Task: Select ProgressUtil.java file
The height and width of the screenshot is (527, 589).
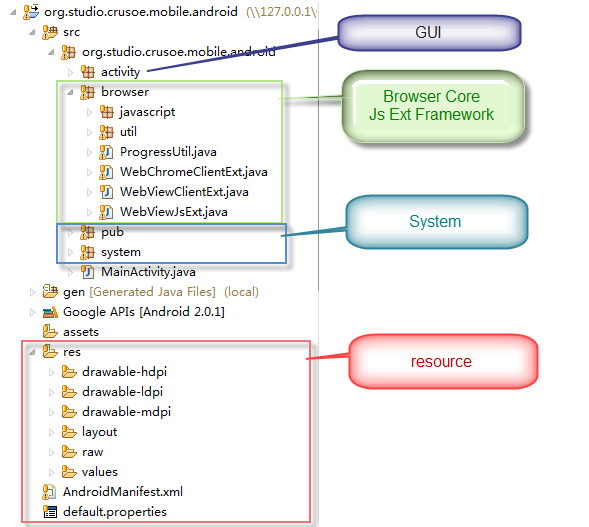Action: (x=168, y=152)
